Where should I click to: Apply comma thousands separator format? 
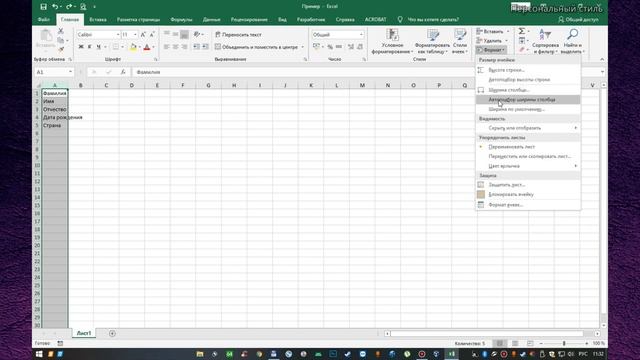[339, 47]
